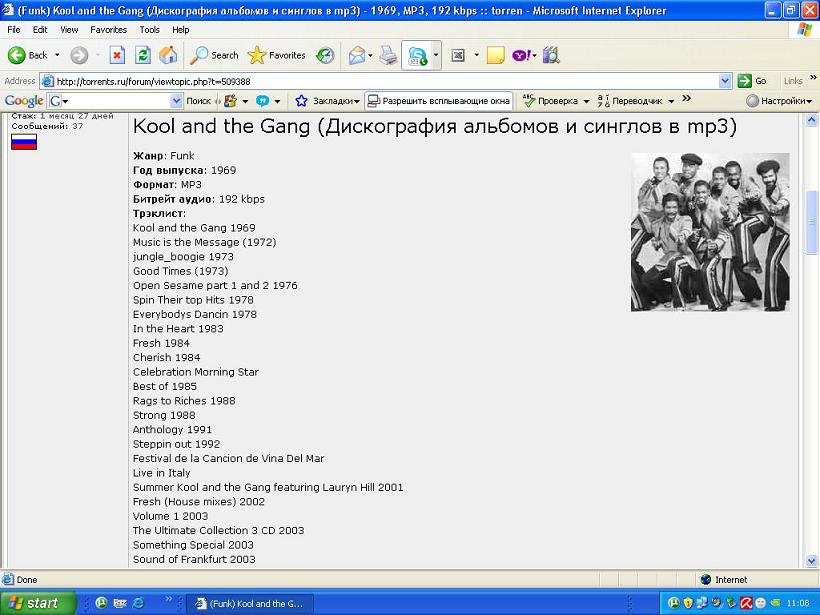Click the text 'Битрейт аудио: 192 kbps'
The width and height of the screenshot is (820, 615).
[x=199, y=199]
